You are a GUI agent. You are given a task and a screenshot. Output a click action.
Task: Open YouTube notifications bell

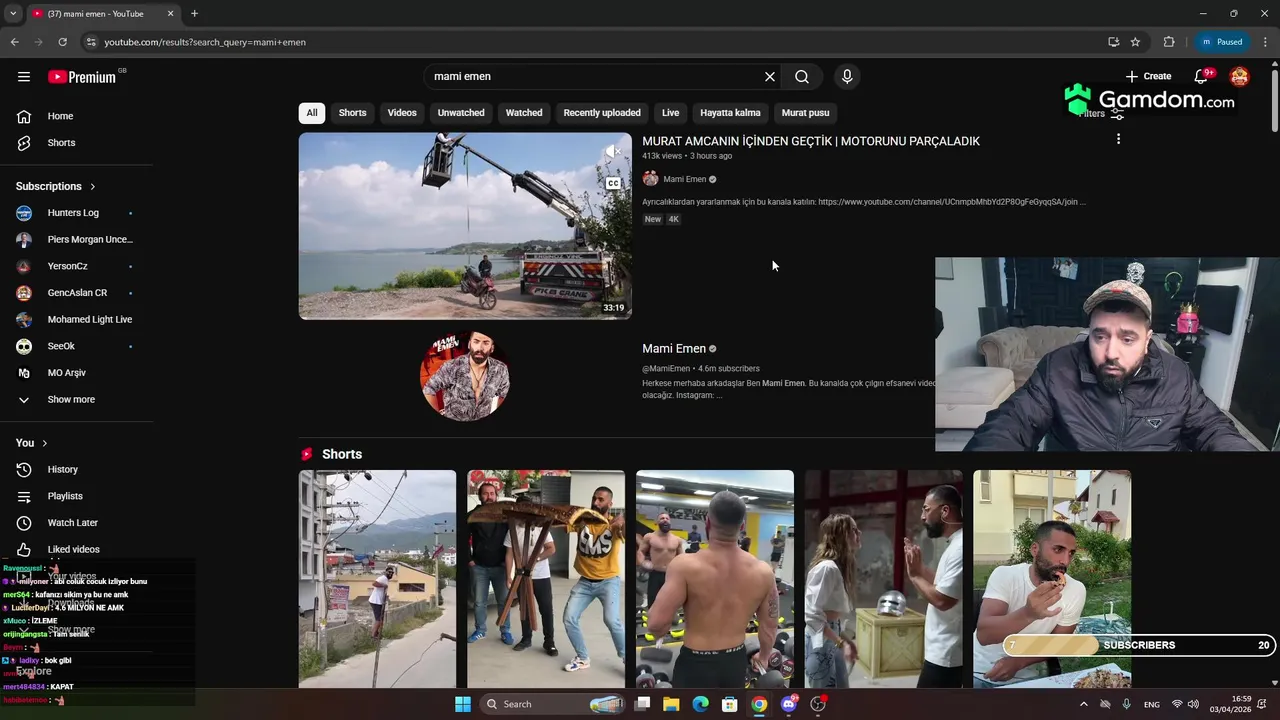[x=1202, y=76]
